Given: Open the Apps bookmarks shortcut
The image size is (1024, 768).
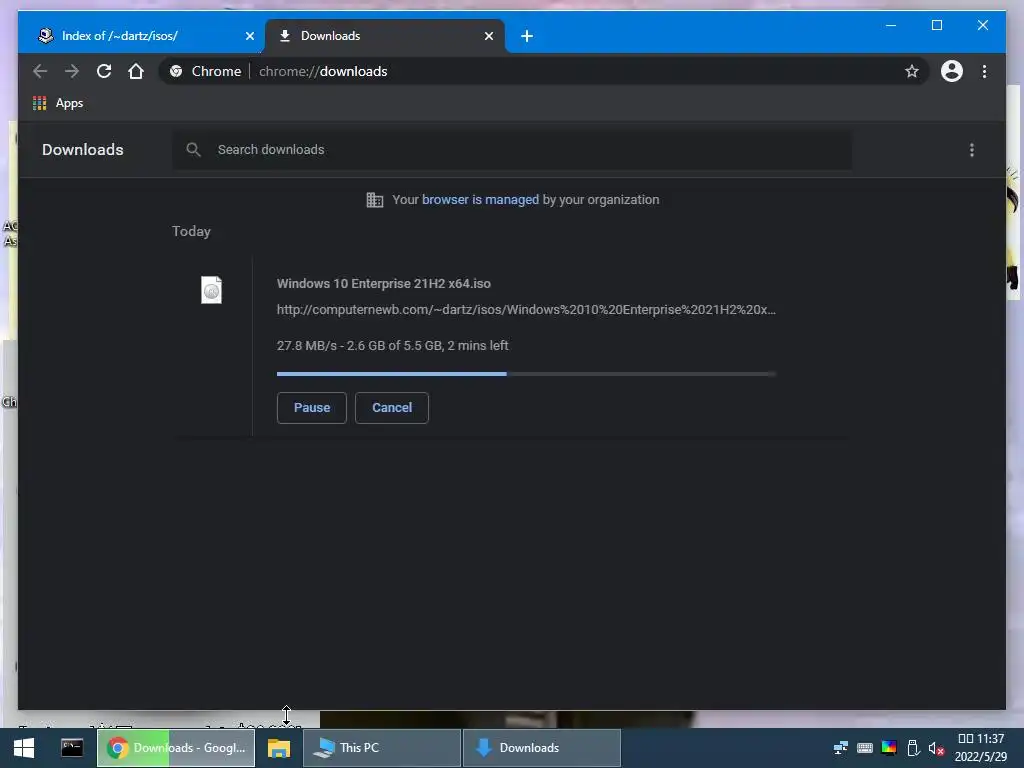Looking at the screenshot, I should [57, 103].
